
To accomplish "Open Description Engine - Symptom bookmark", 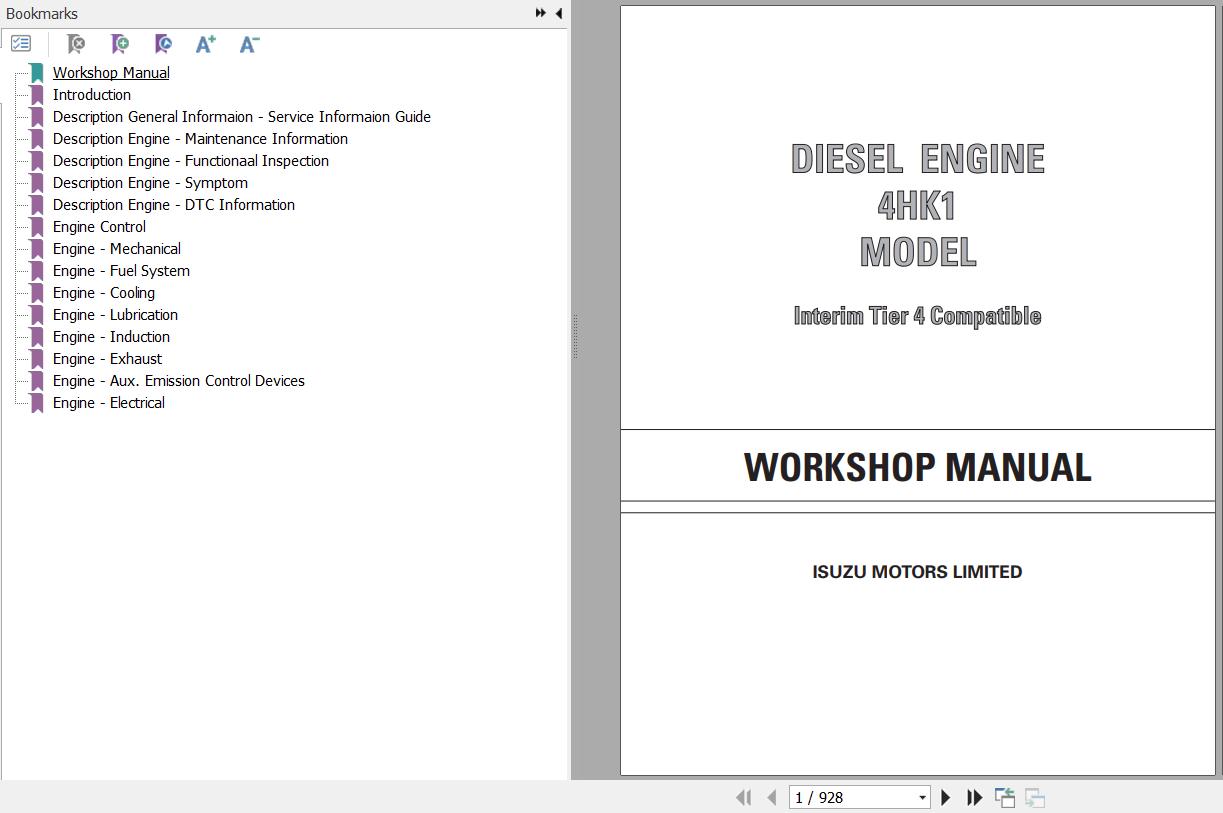I will 150,183.
